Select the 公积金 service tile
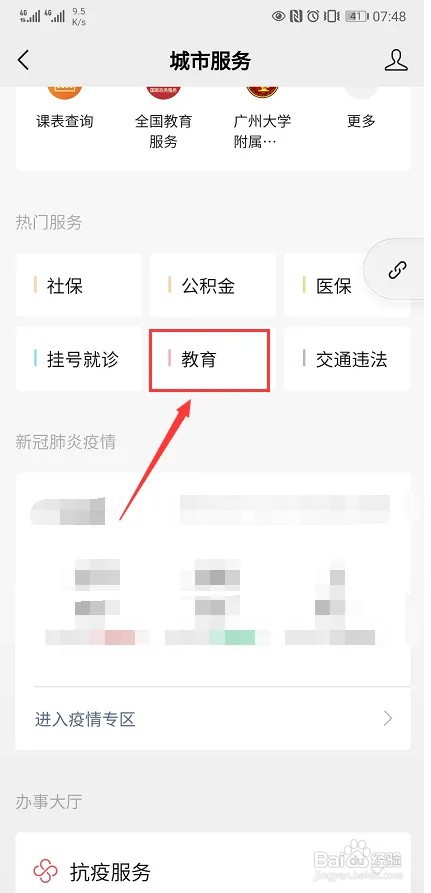The width and height of the screenshot is (431, 893). (x=213, y=285)
